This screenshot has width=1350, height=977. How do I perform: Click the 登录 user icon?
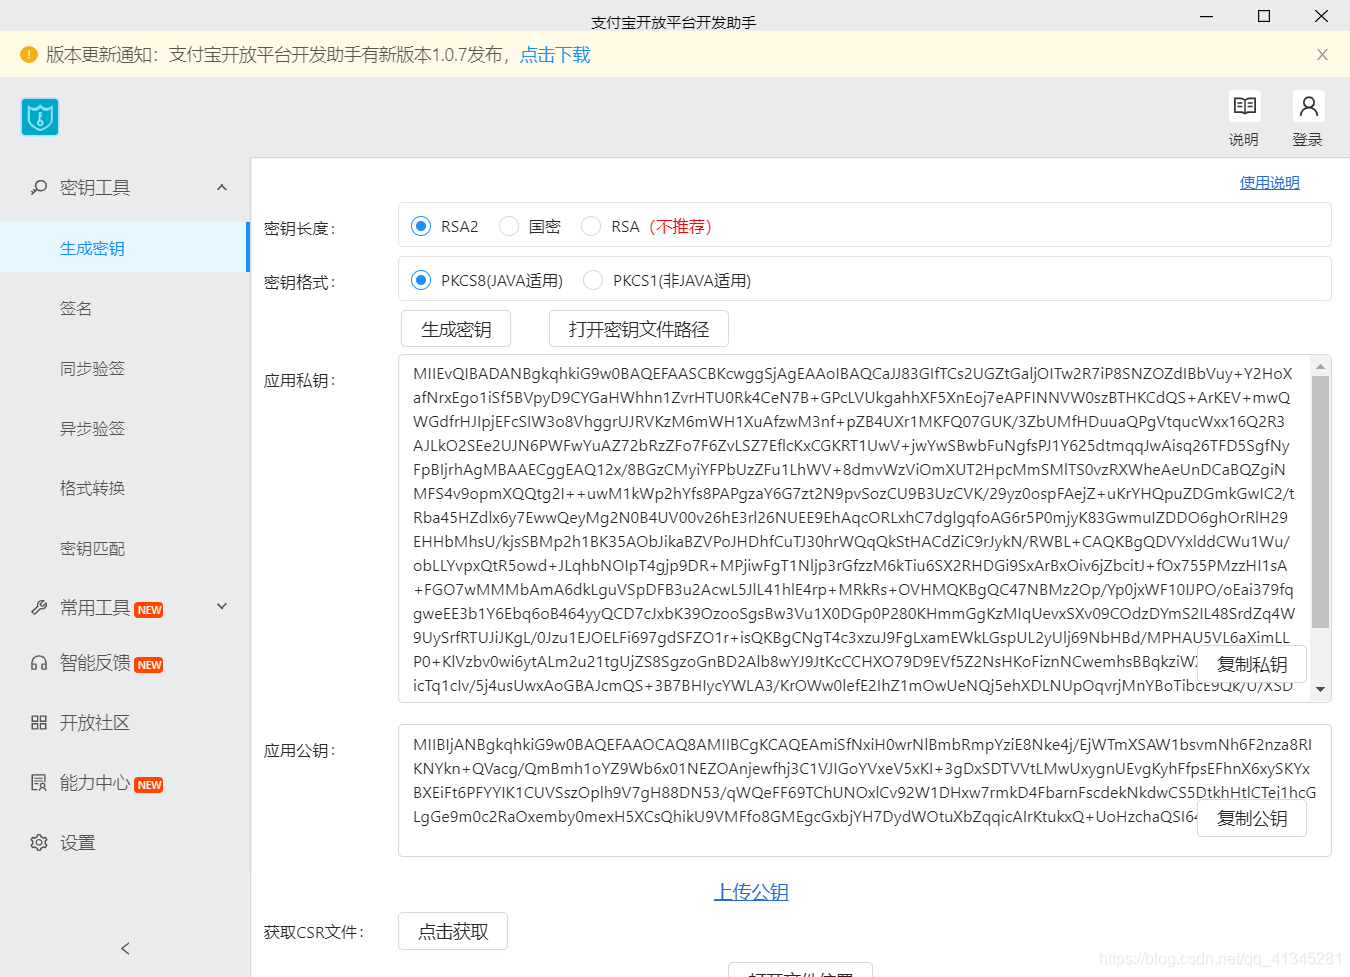click(x=1308, y=106)
